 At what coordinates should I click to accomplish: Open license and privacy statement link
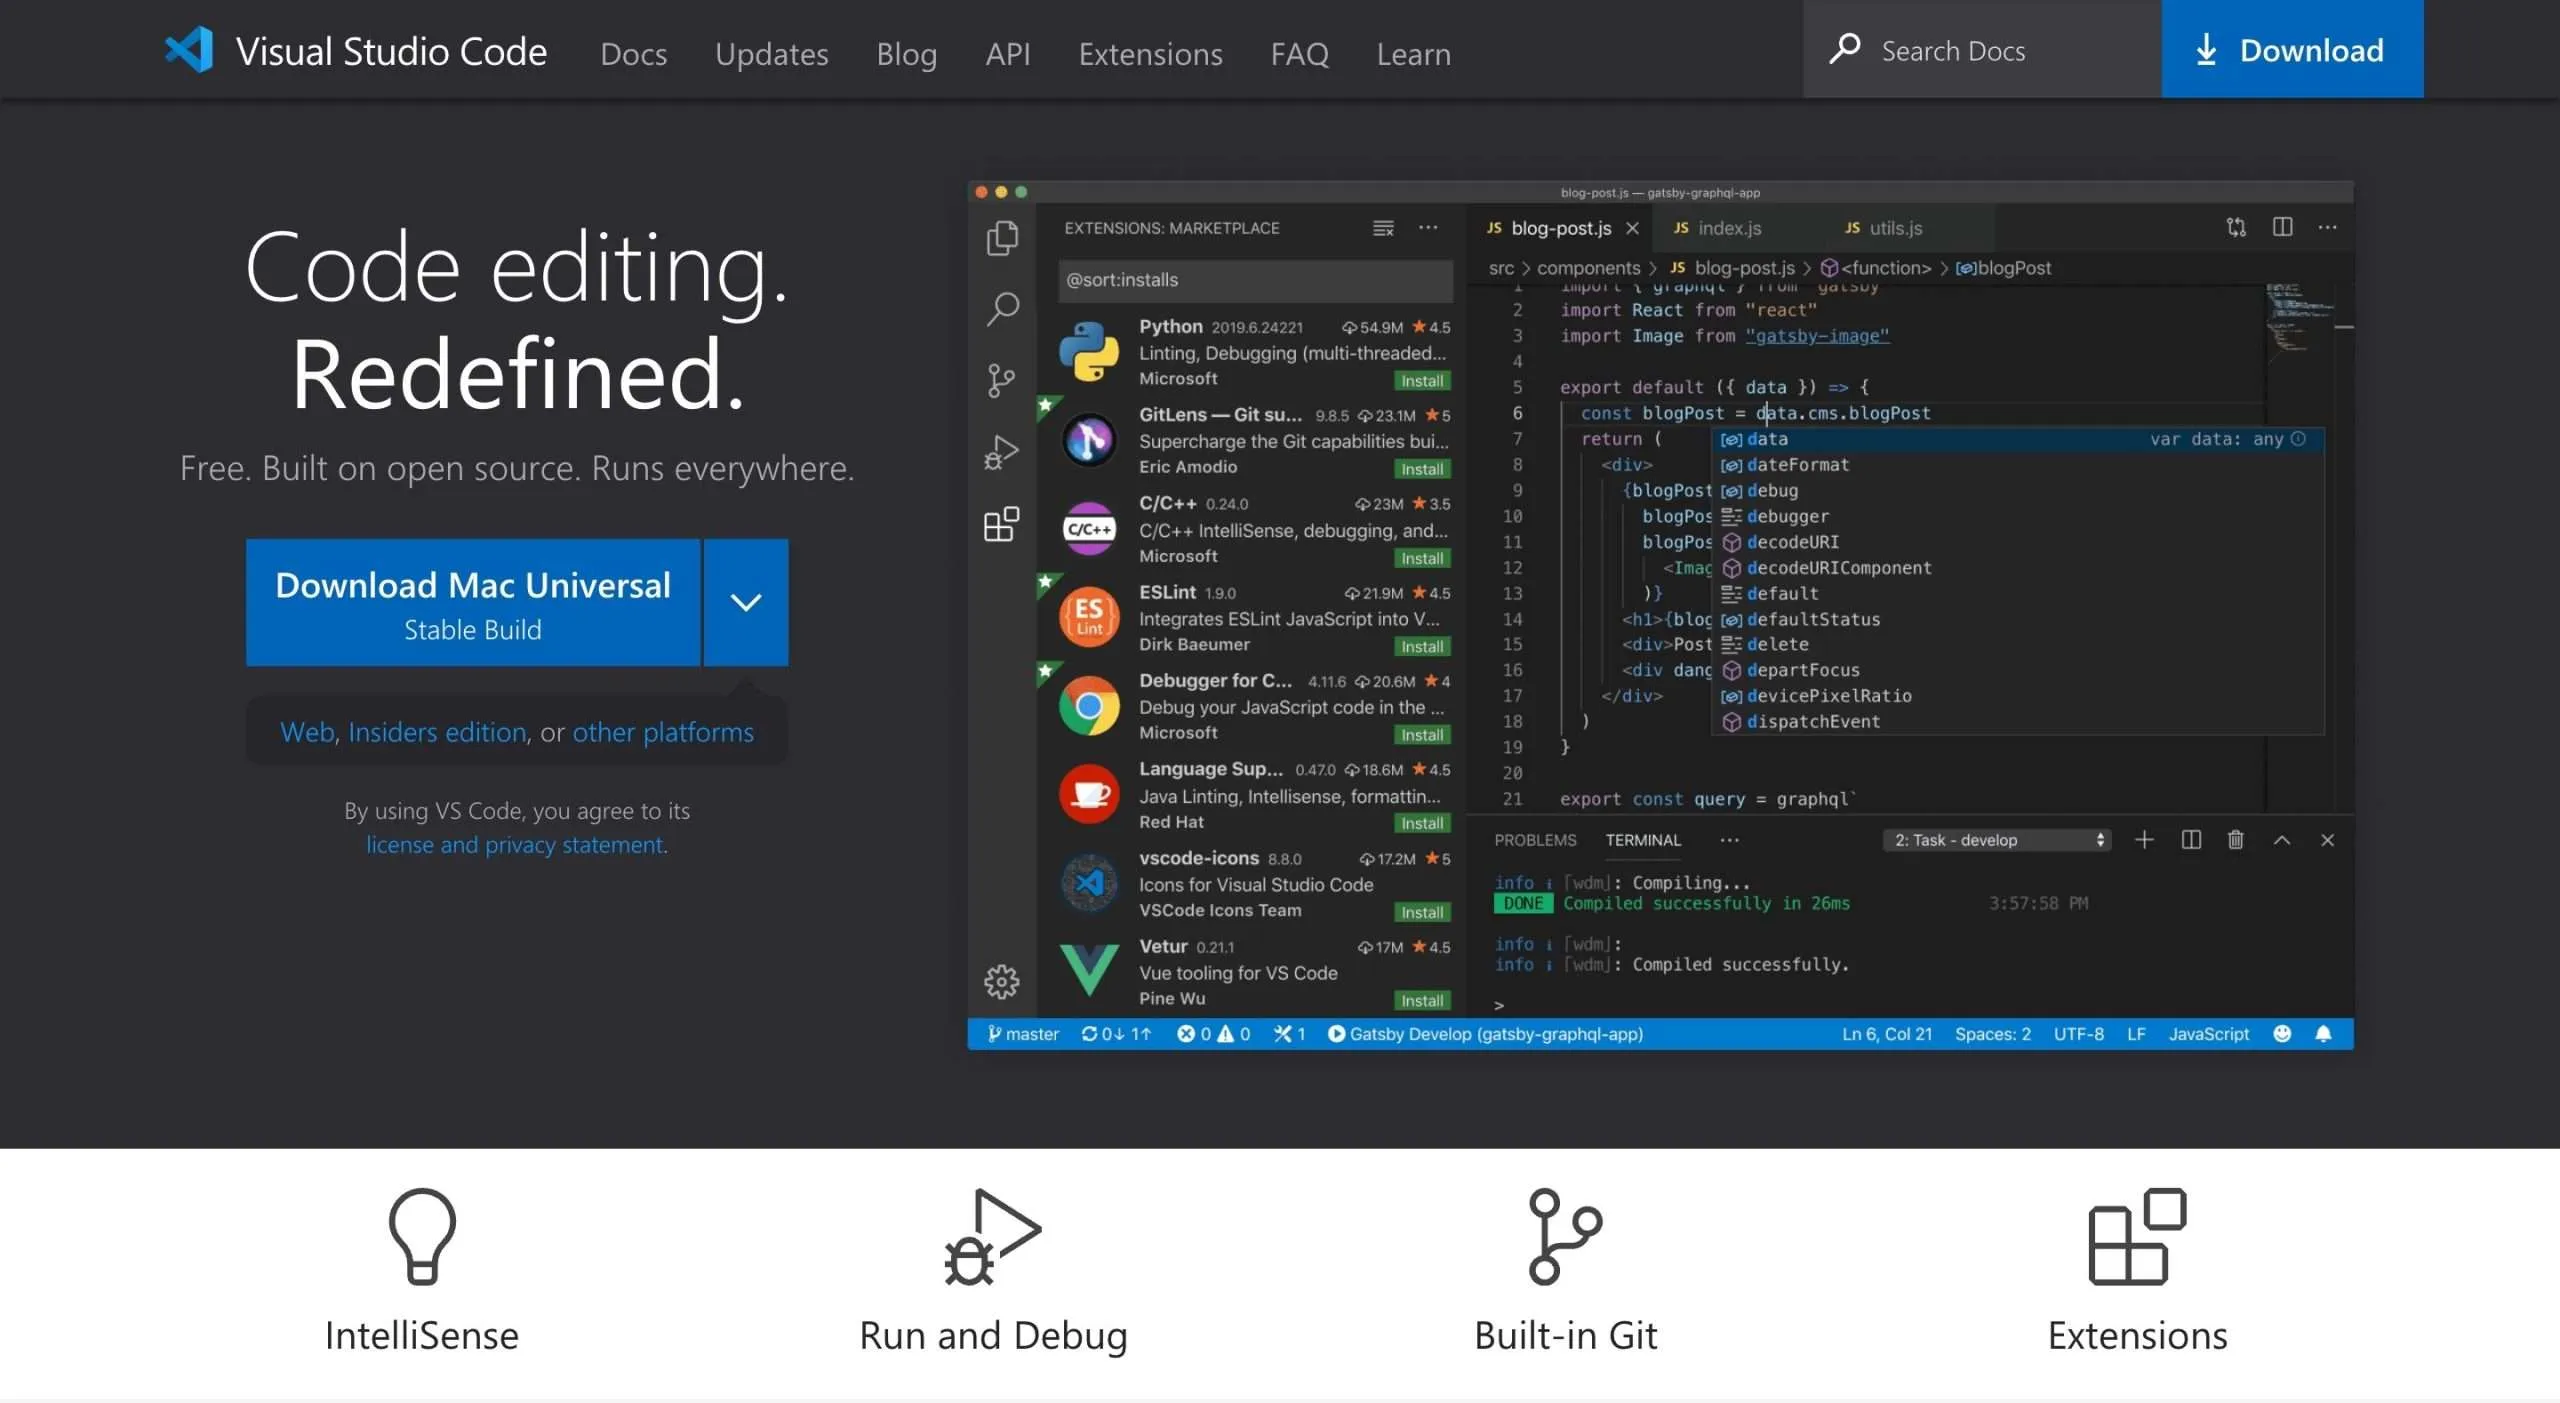point(516,845)
